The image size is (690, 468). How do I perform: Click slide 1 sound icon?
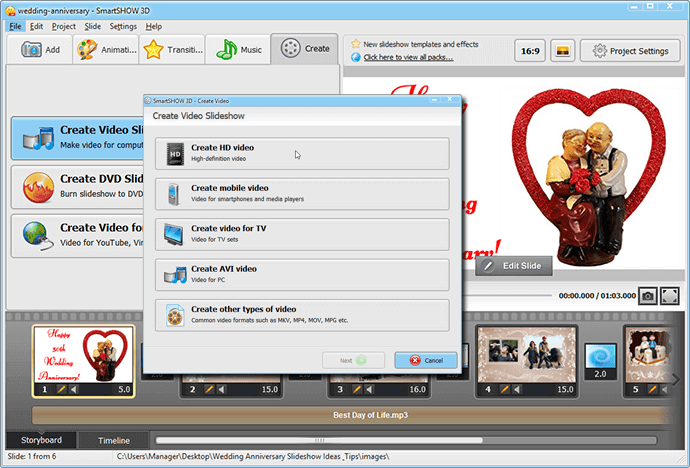coord(74,389)
